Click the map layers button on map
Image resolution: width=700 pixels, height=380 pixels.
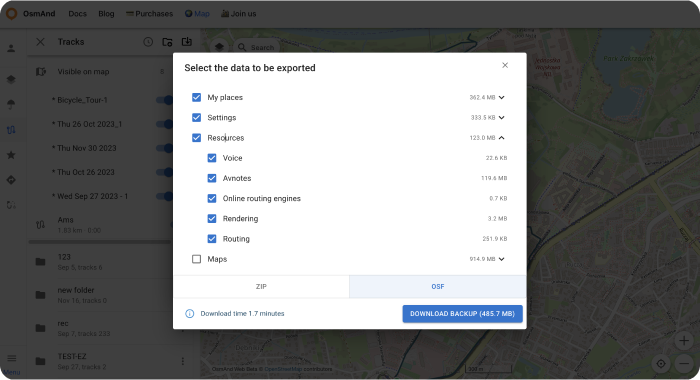pyautogui.click(x=219, y=47)
